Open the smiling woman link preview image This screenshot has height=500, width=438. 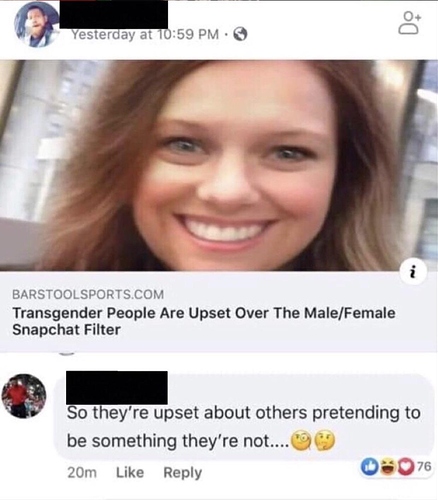point(219,166)
